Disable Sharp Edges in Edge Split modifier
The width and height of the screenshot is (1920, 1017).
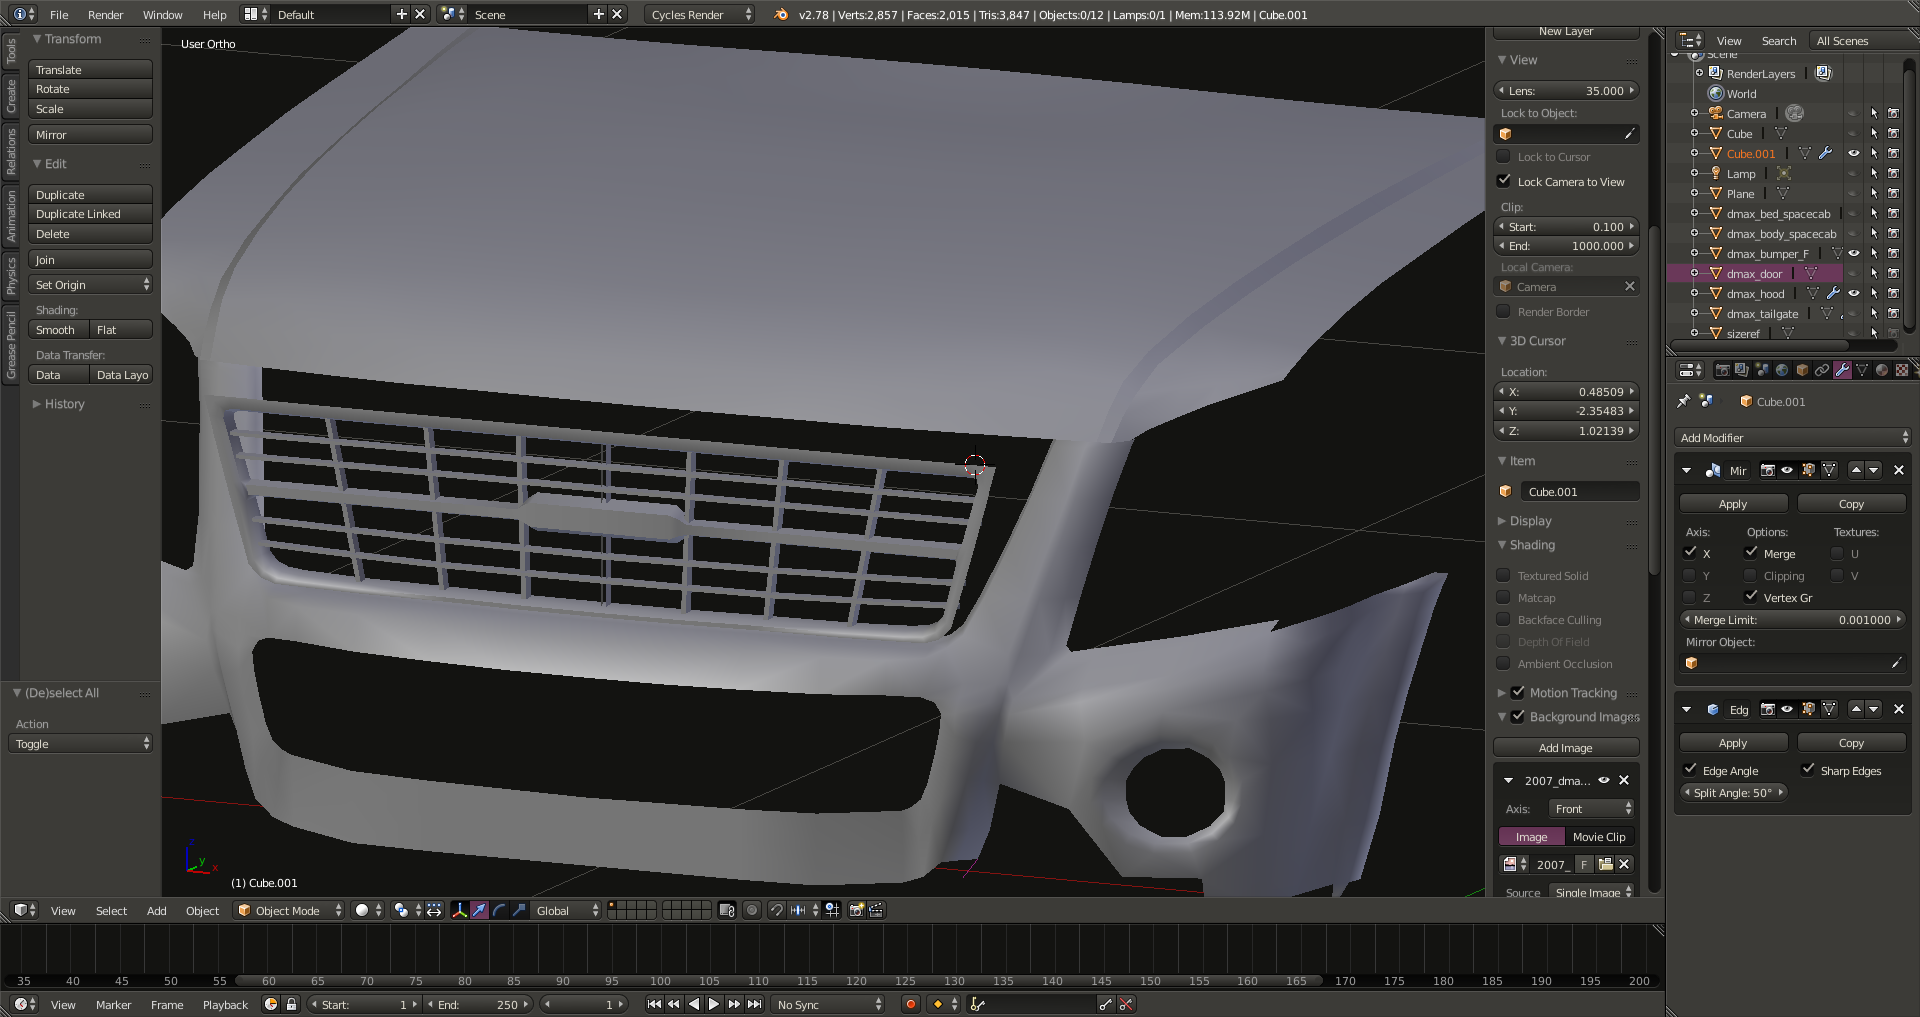pyautogui.click(x=1808, y=770)
